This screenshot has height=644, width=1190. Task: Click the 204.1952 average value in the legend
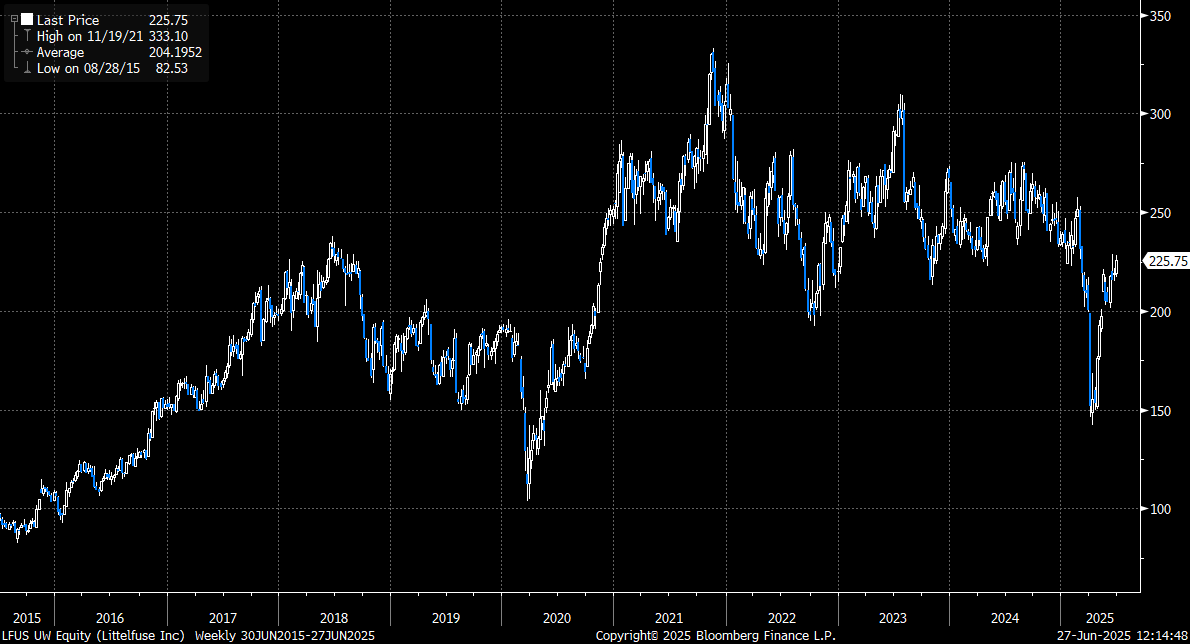point(175,52)
